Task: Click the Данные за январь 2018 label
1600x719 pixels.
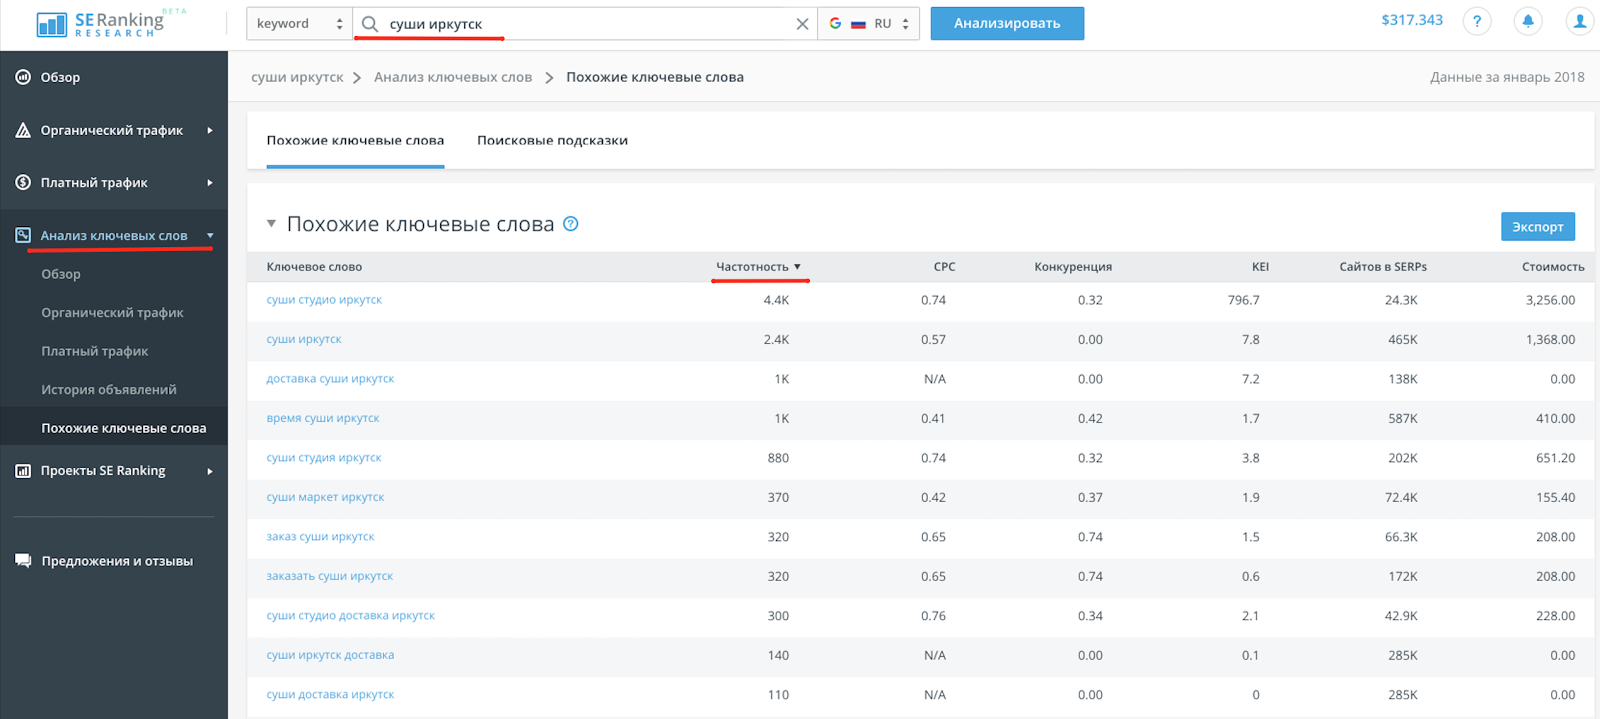Action: click(x=1507, y=77)
